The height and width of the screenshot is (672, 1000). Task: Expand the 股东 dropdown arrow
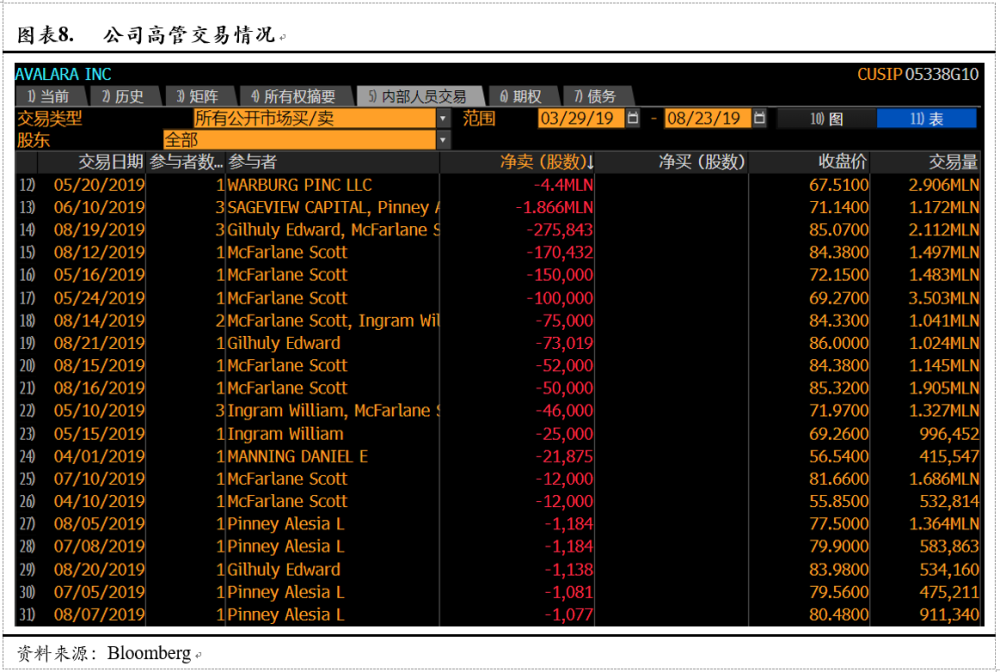click(x=443, y=140)
